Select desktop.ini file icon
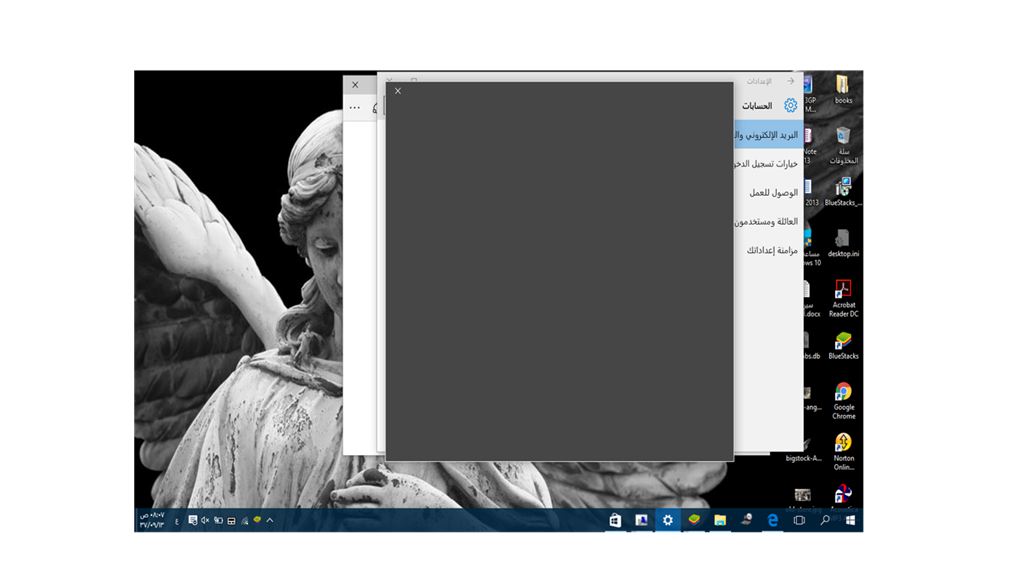Viewport: 1024px width, 575px height. point(843,243)
